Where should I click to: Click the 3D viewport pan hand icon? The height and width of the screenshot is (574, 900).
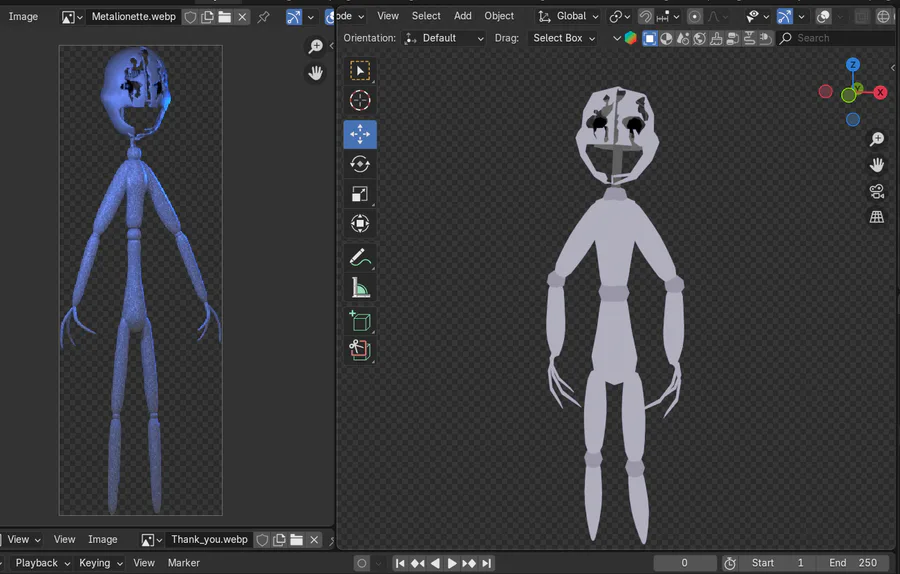tap(876, 165)
